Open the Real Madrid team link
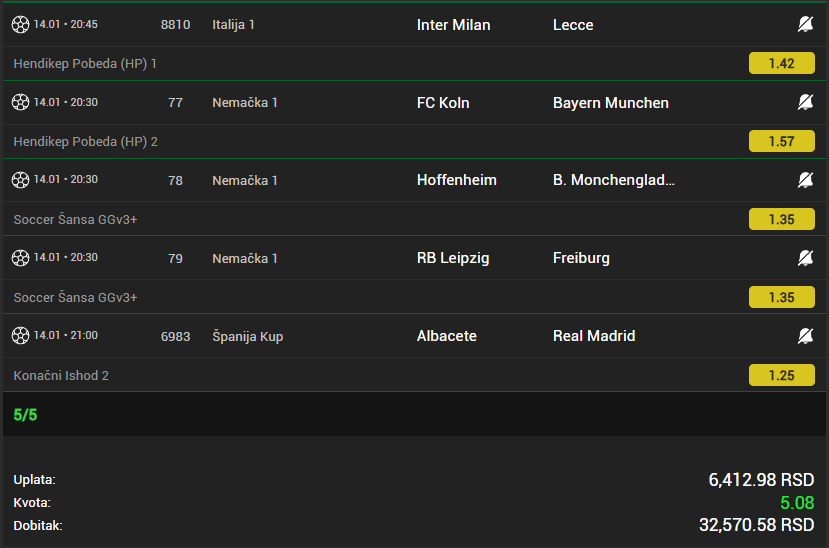This screenshot has height=548, width=829. (x=594, y=336)
